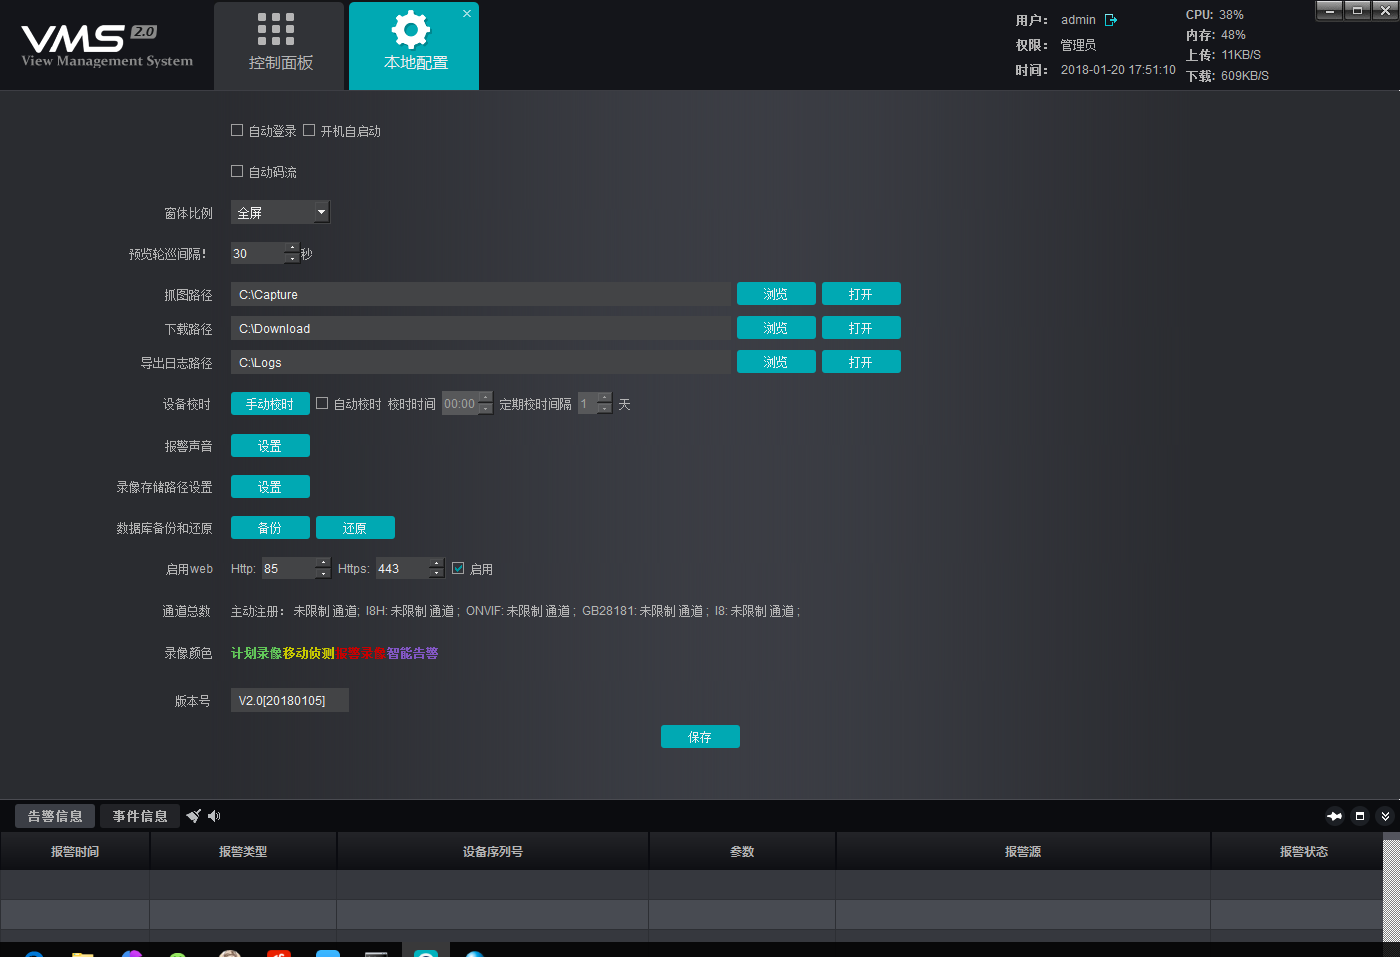Pick the yellow 移动侦测 color label
Image resolution: width=1400 pixels, height=957 pixels.
309,653
